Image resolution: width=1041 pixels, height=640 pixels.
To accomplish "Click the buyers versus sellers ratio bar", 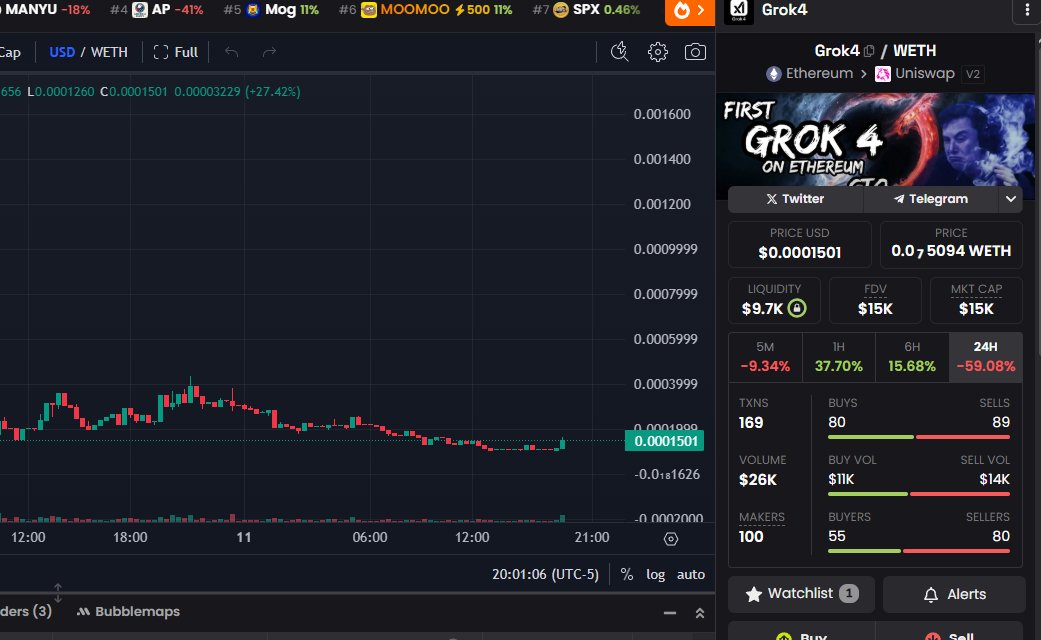I will pyautogui.click(x=919, y=551).
